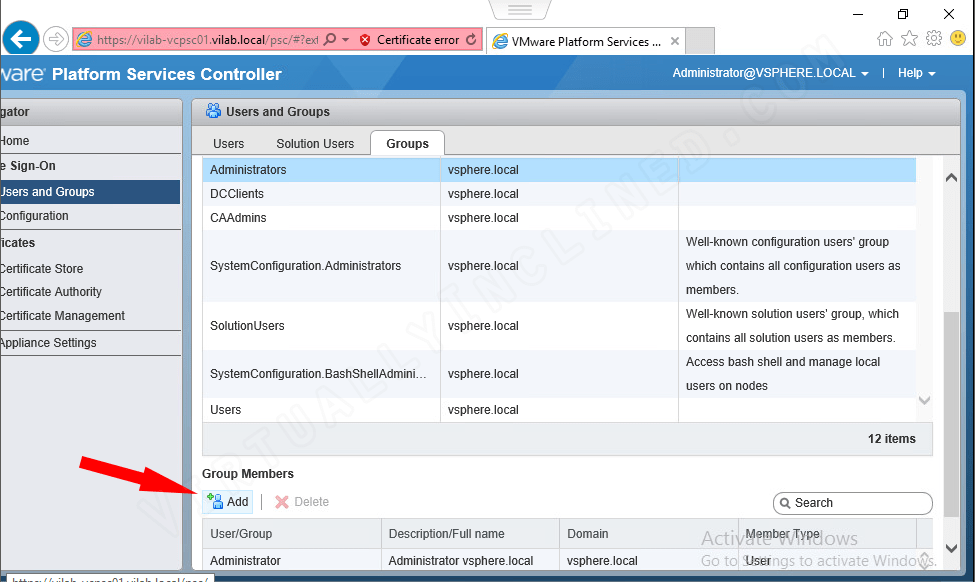Screen dimensions: 975x582
Task: Open Certificate Management in the sidebar
Action: click(x=63, y=315)
